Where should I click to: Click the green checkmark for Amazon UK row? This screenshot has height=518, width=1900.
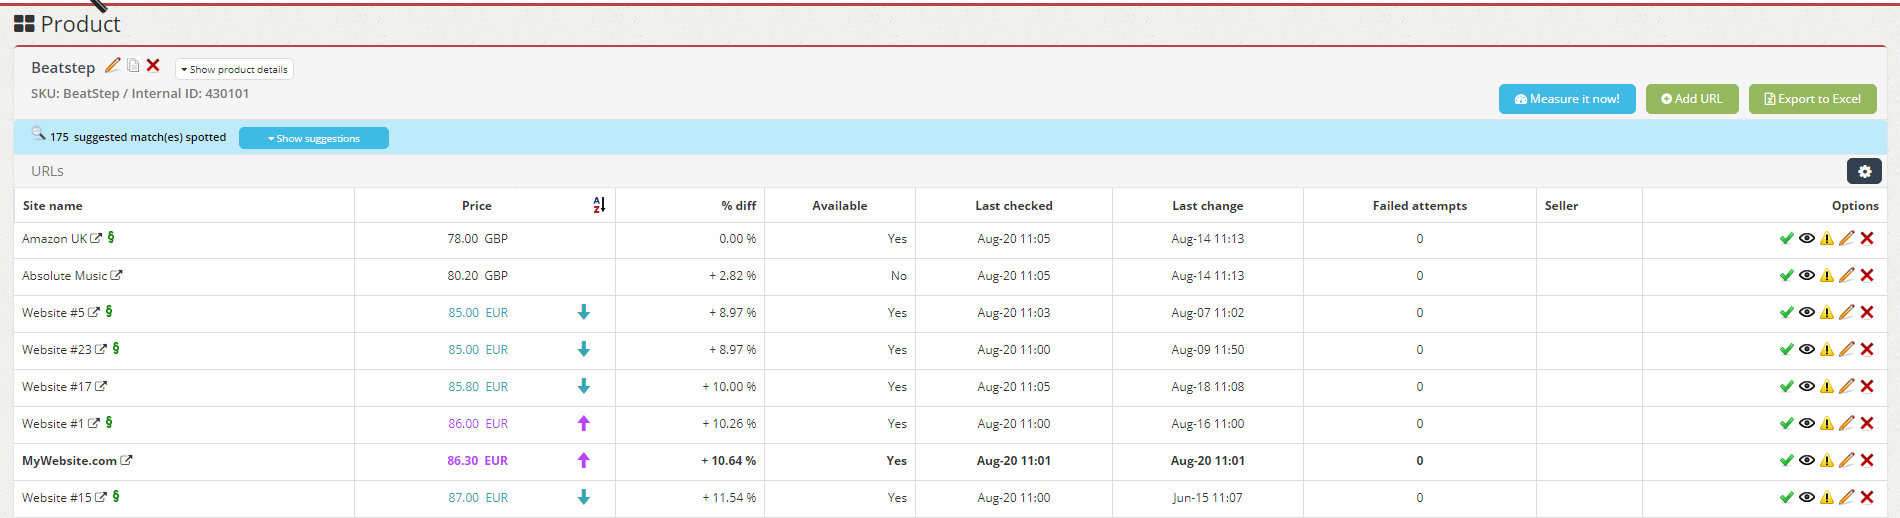(1786, 238)
